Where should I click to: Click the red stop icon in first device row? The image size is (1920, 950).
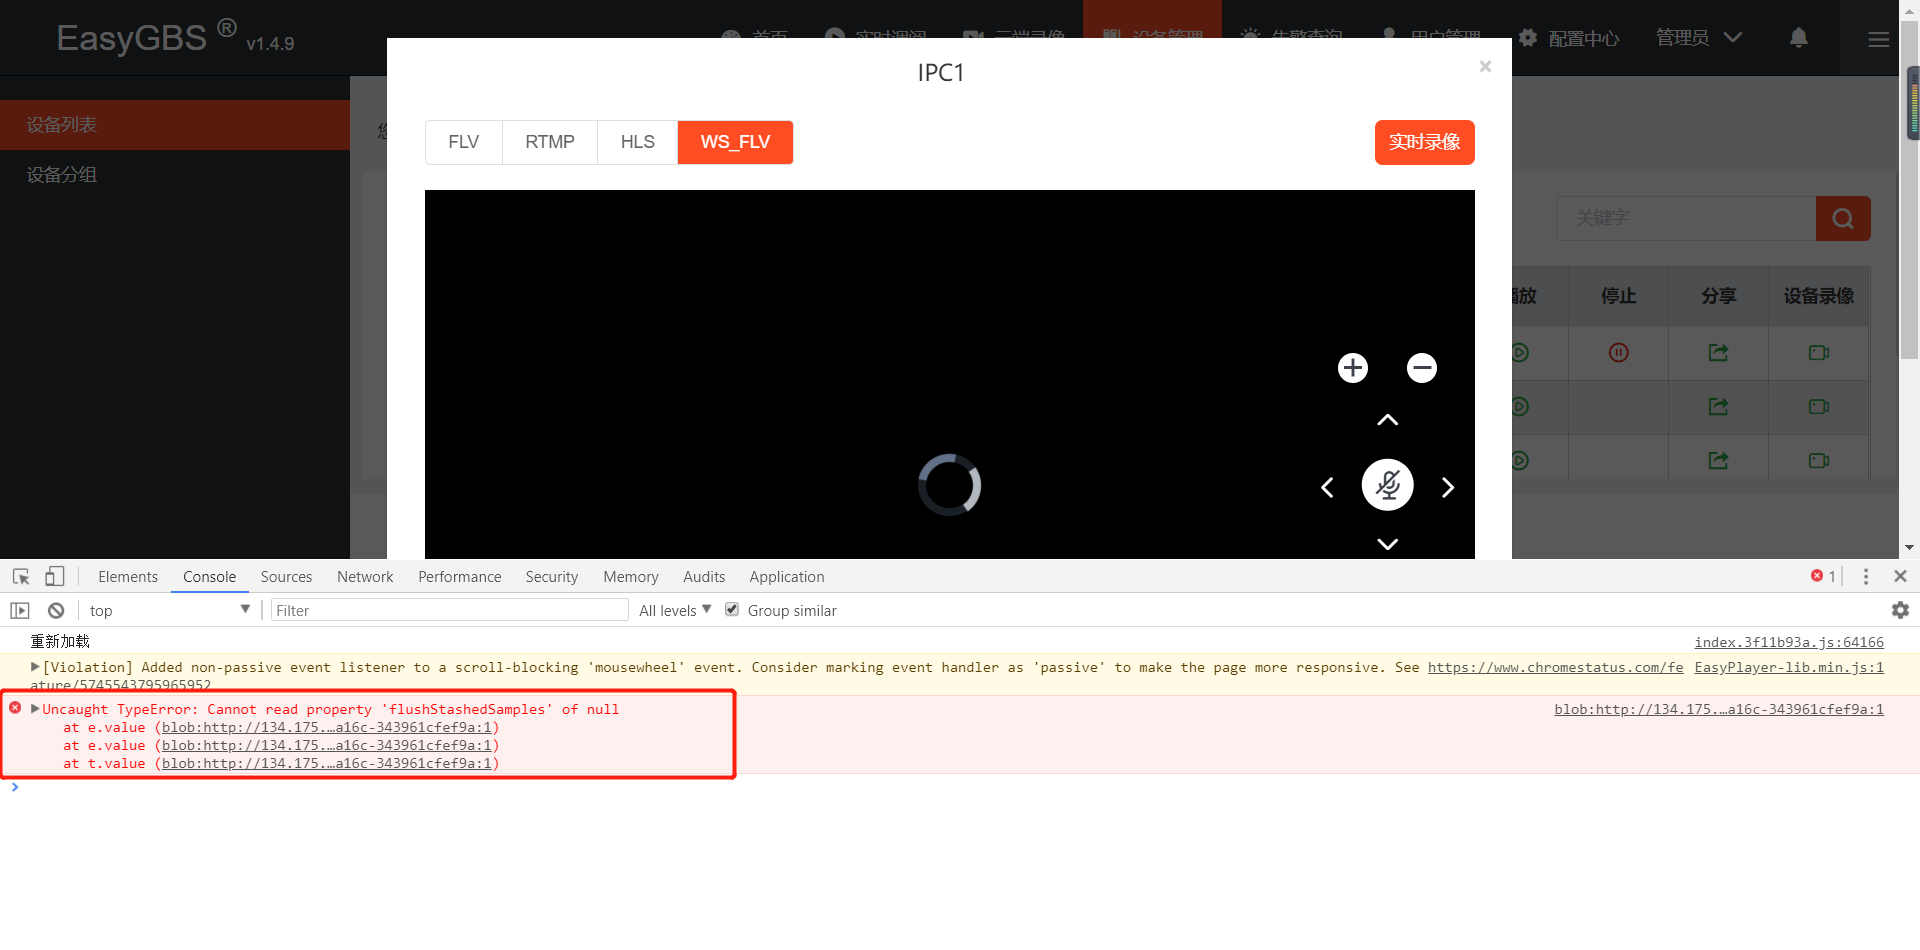point(1619,352)
